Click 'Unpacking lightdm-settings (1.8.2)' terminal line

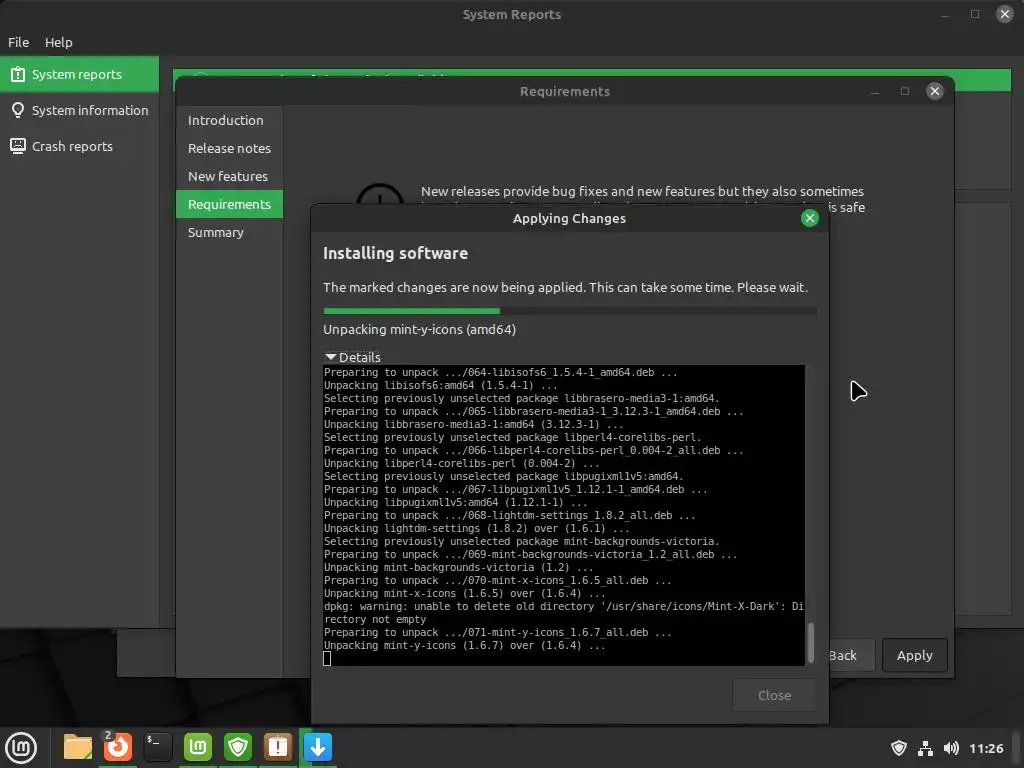click(477, 528)
